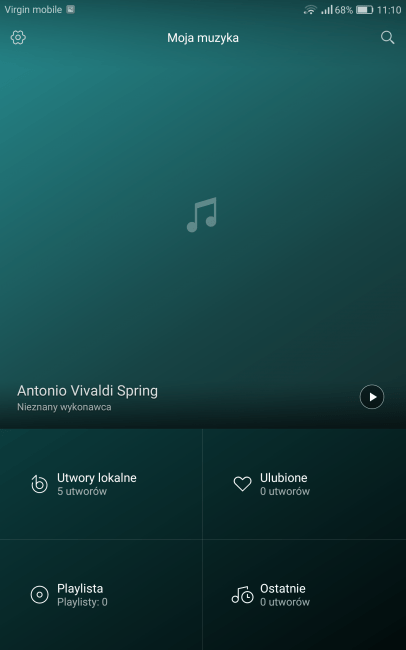Open the Utwory lokalne section
The image size is (406, 650).
point(101,484)
